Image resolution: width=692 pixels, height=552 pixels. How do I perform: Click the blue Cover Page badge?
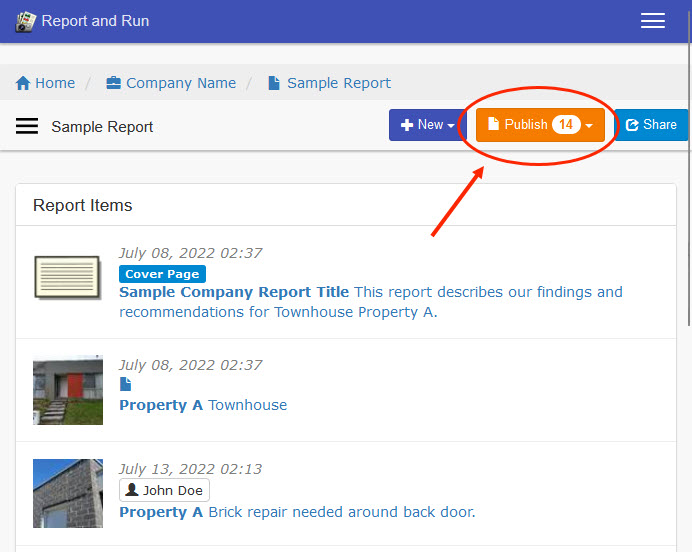tap(162, 274)
